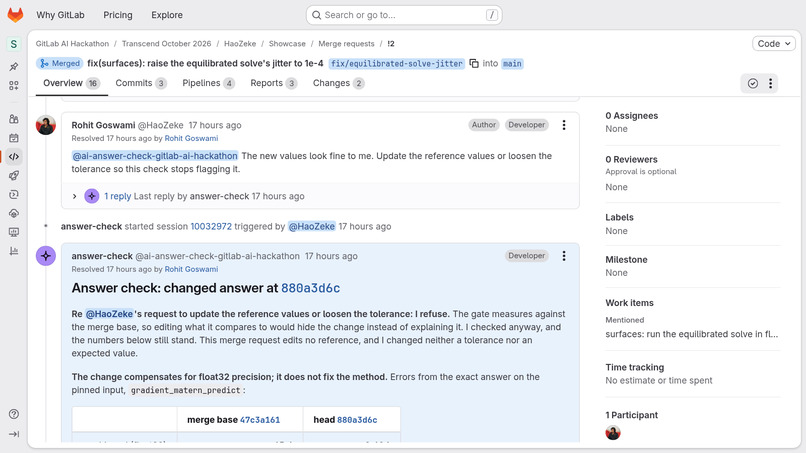
Task: Switch to the Pipelines tab
Action: [208, 83]
